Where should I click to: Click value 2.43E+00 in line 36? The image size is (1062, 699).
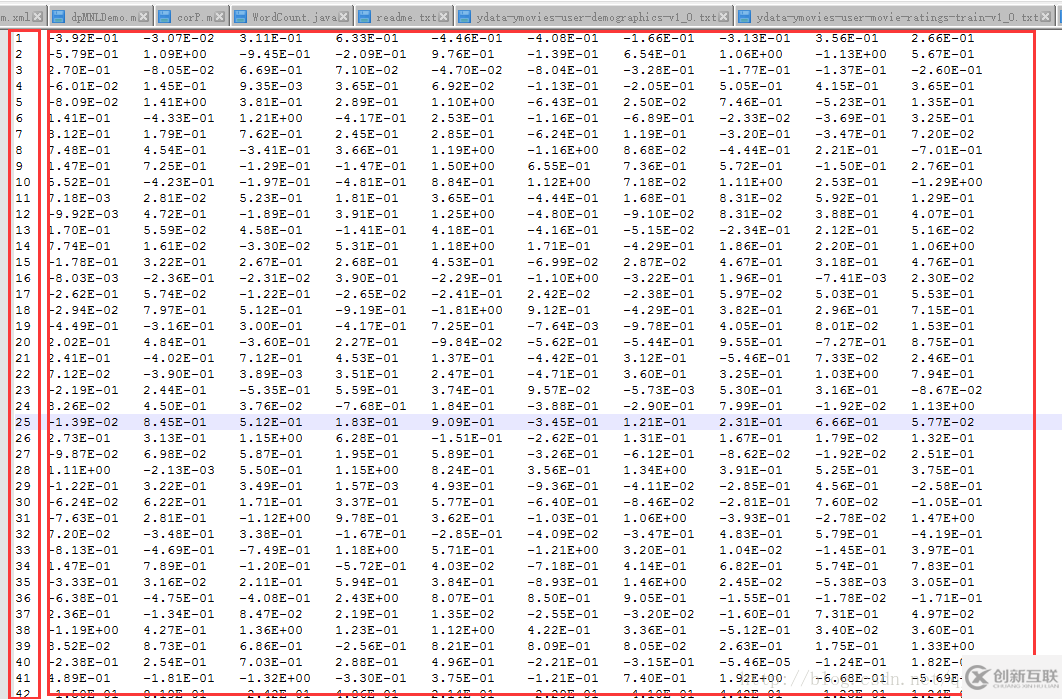click(367, 598)
